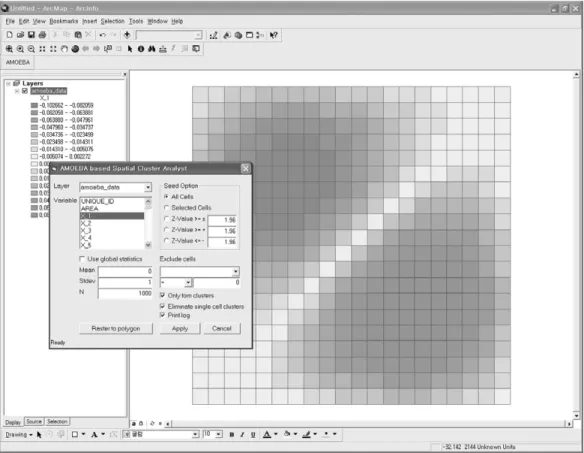Toggle amoeba_data layer visibility checkbox

[x=25, y=91]
